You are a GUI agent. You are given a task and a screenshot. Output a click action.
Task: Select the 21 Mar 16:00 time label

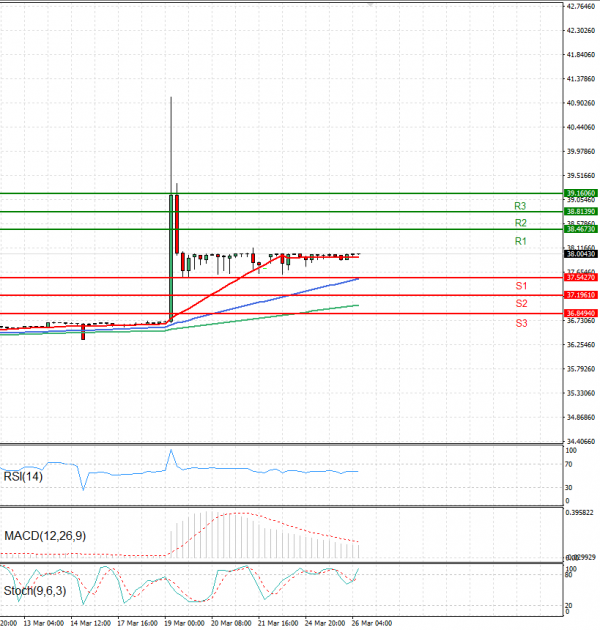277,622
